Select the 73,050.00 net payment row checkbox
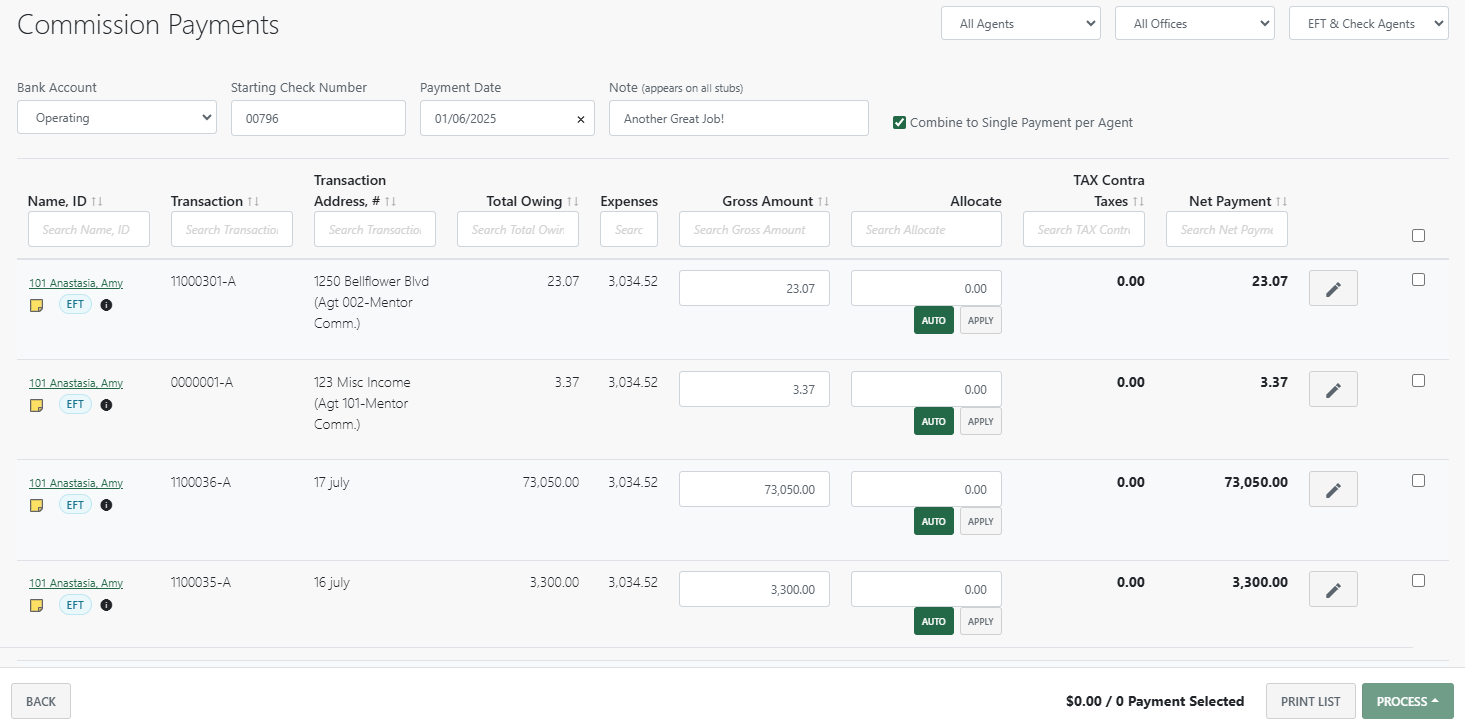This screenshot has height=727, width=1465. point(1418,480)
